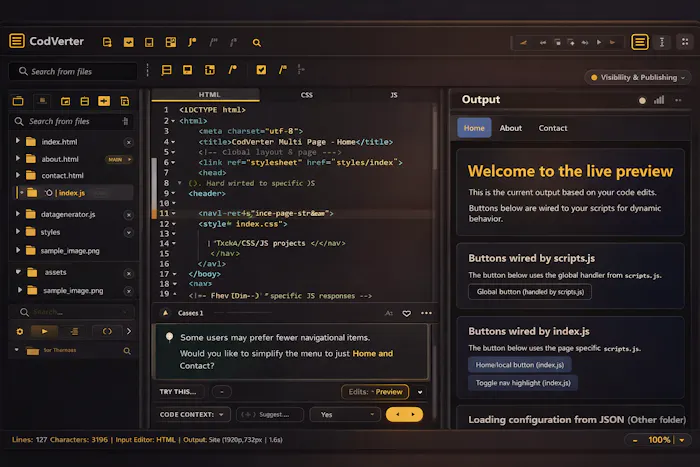Click the highlighted plus icon in file panel toolbar

[x=104, y=101]
